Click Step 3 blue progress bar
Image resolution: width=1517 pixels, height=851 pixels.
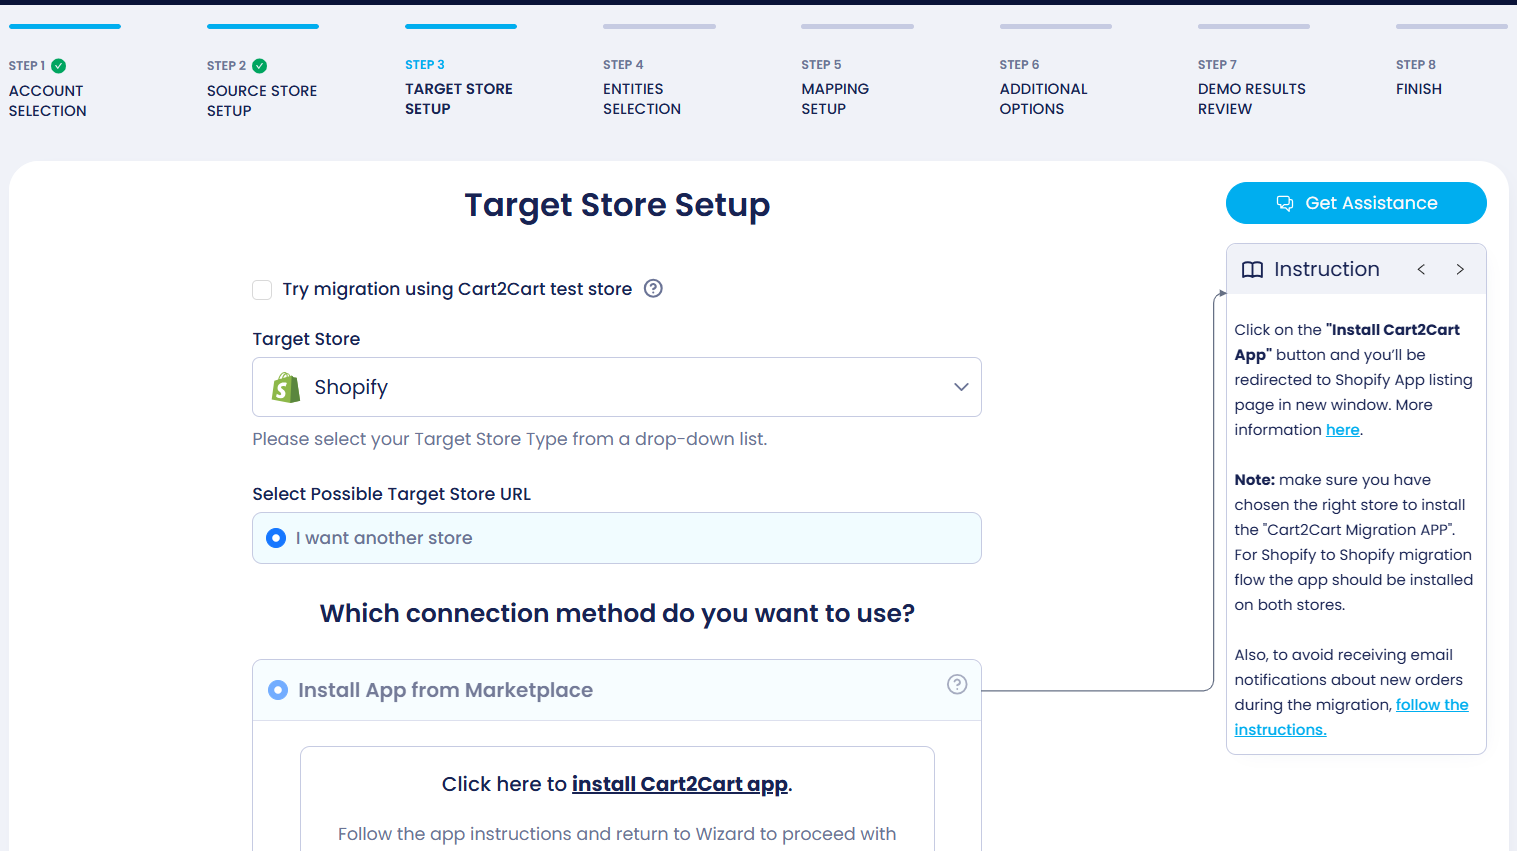461,26
